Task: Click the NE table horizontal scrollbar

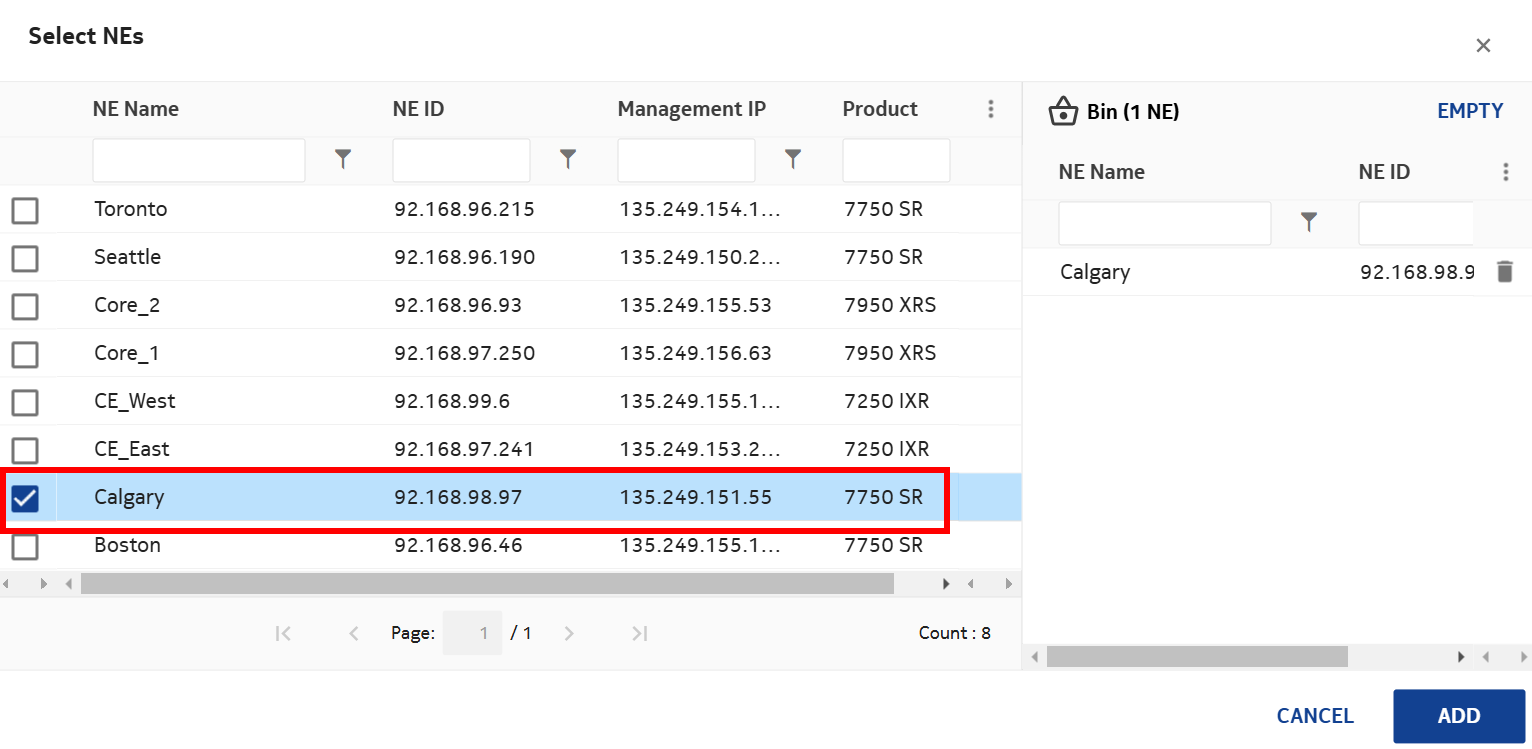Action: pyautogui.click(x=487, y=583)
